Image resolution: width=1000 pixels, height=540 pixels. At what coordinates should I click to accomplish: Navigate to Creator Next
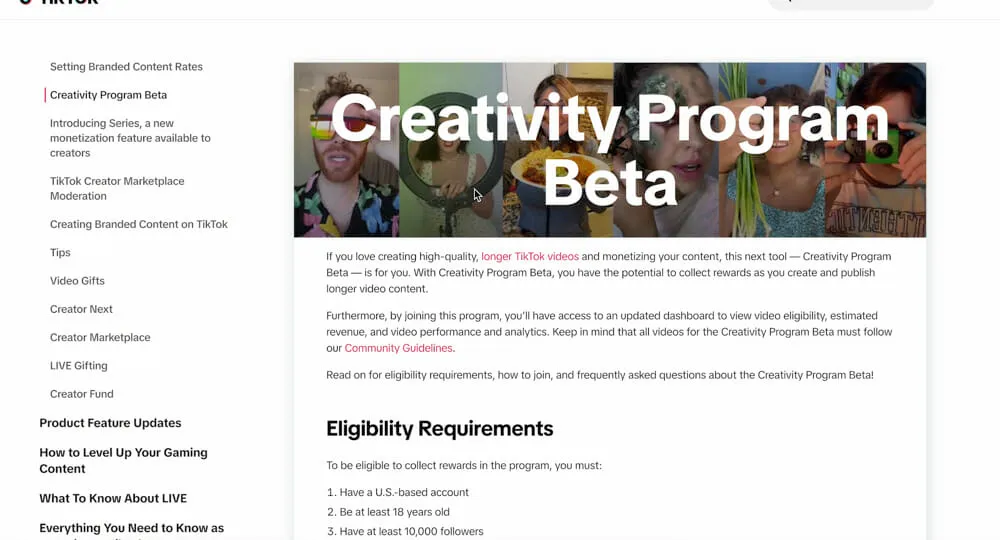(81, 309)
